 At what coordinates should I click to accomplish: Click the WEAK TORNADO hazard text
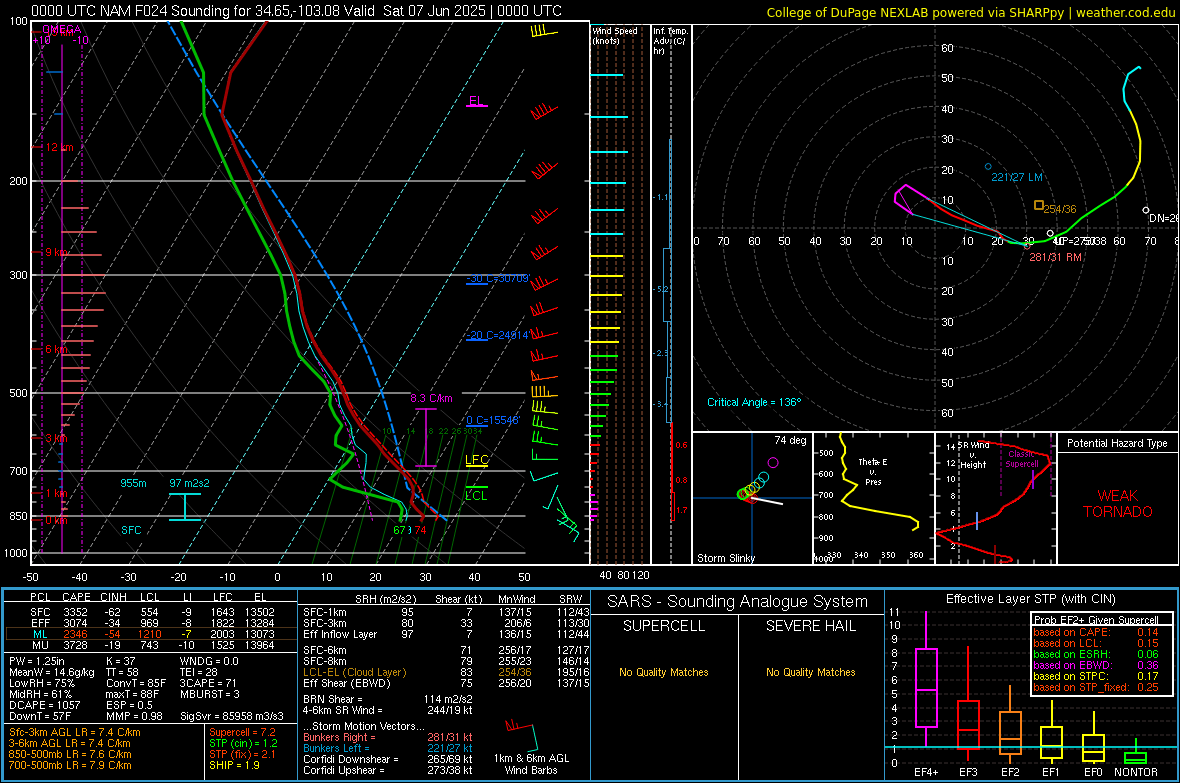[1118, 504]
